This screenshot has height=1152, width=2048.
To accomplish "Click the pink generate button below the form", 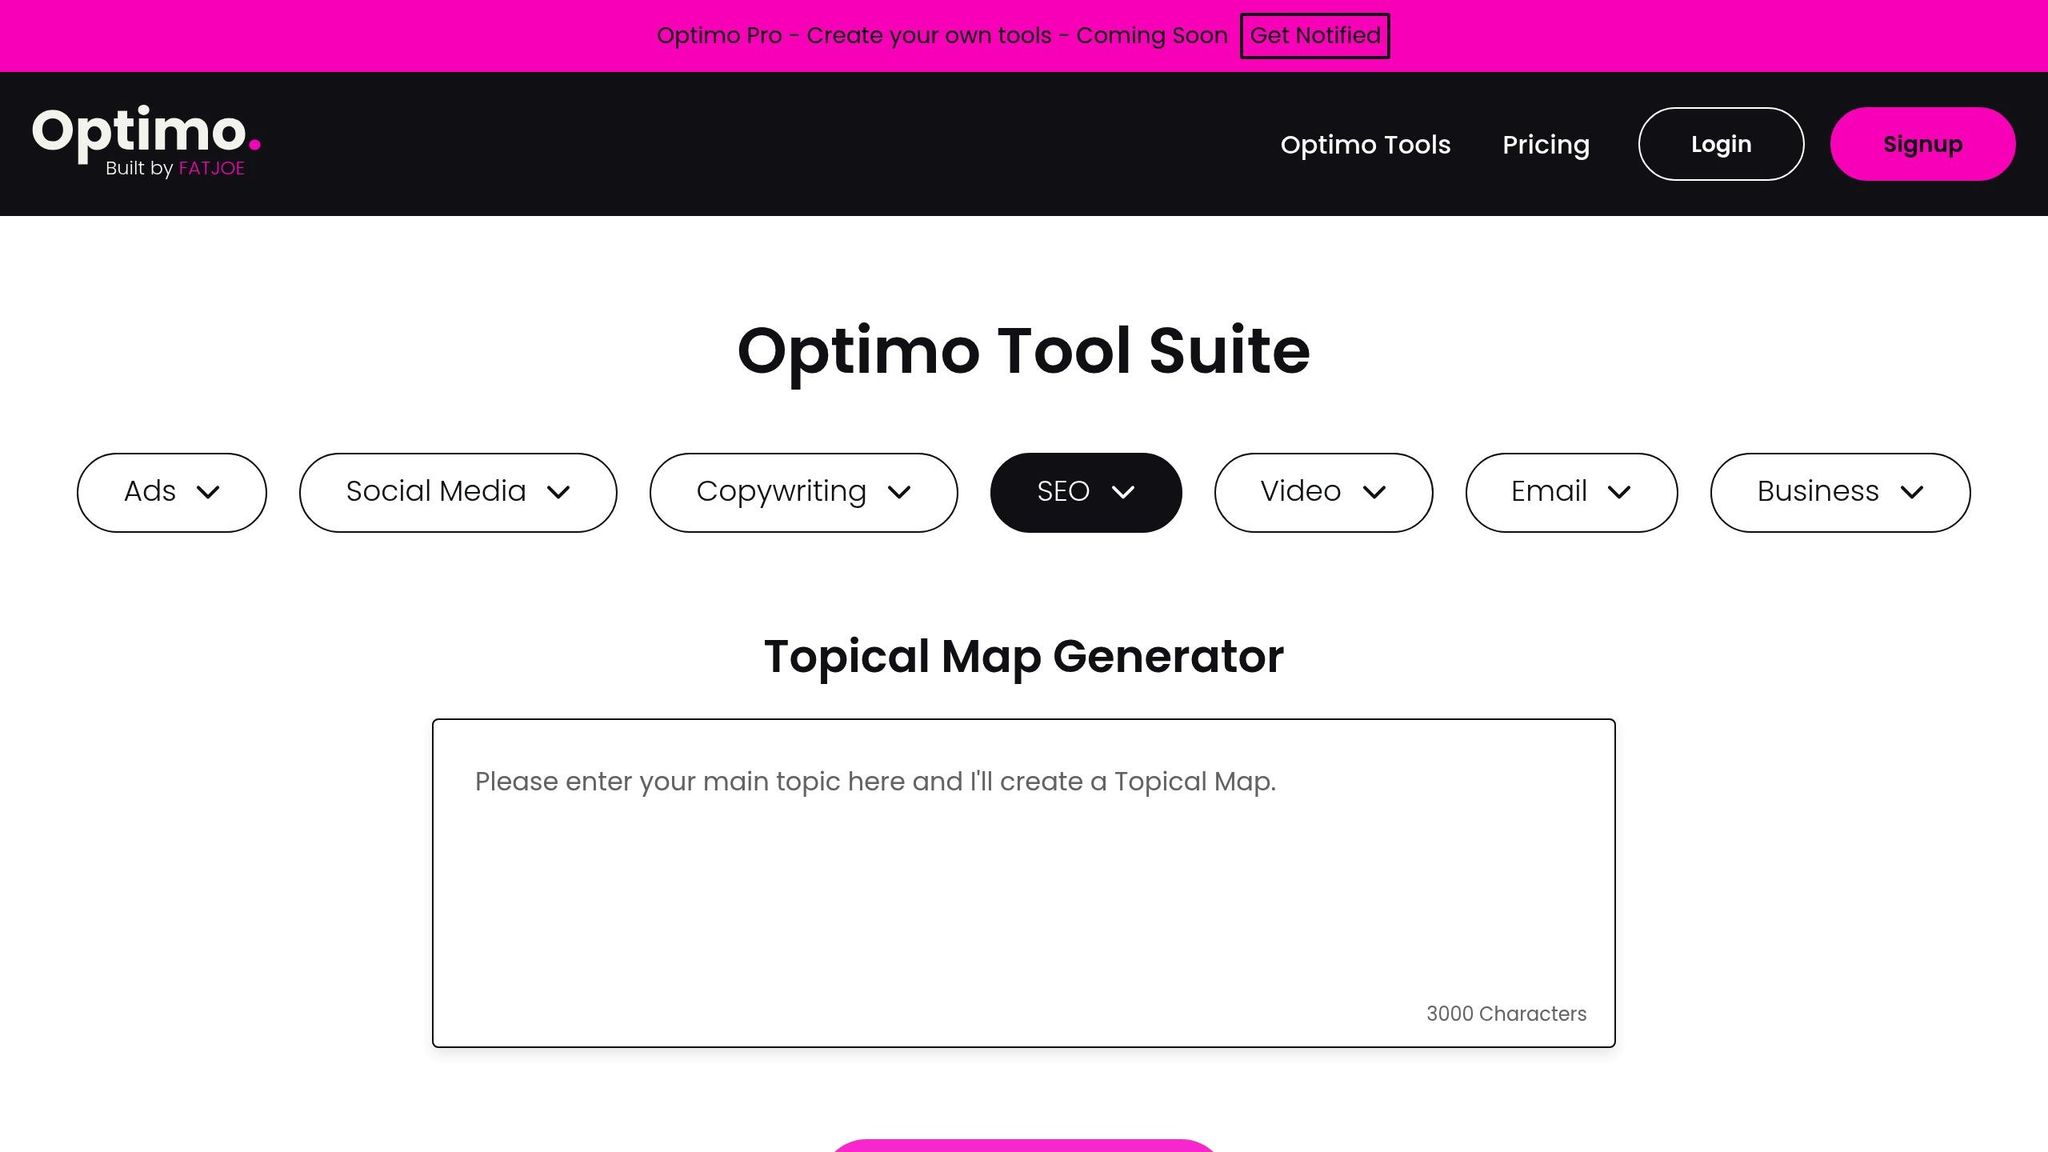I will coord(1023,1148).
